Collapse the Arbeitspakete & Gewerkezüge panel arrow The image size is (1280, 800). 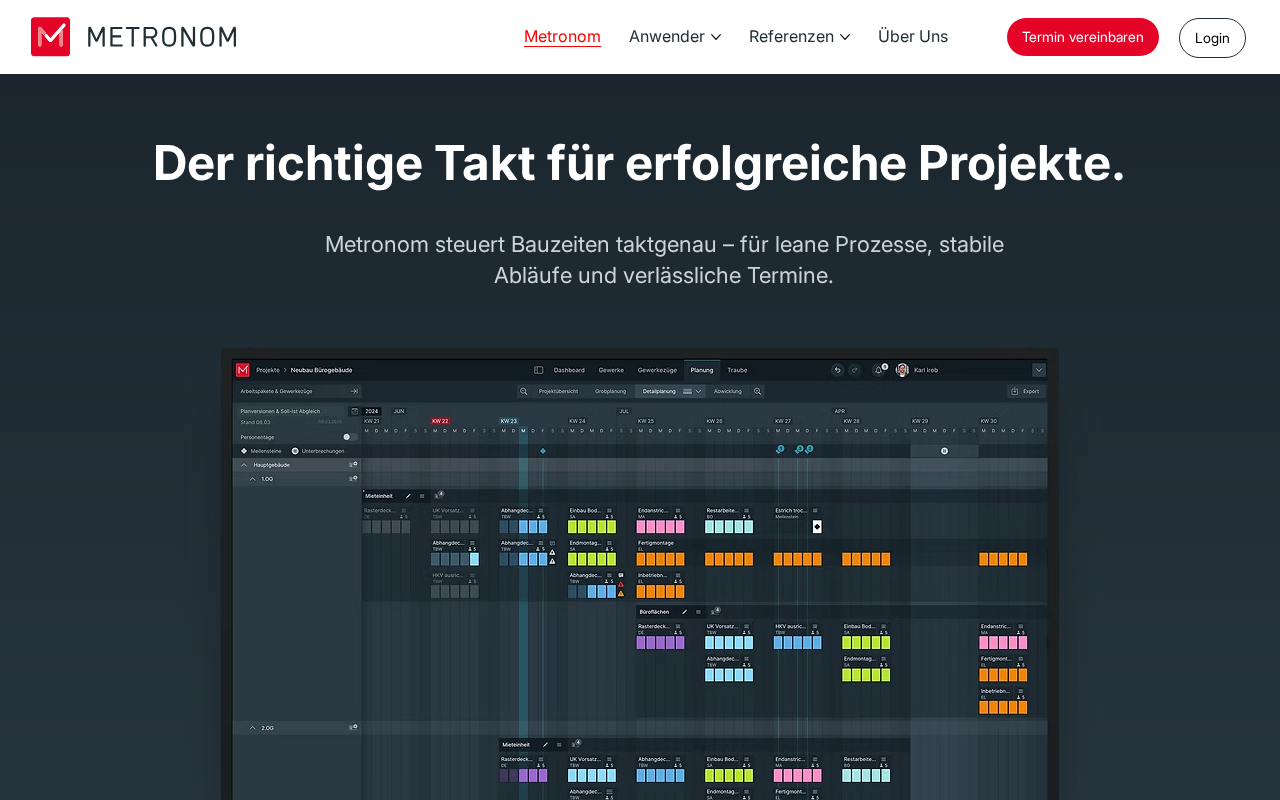click(x=354, y=391)
